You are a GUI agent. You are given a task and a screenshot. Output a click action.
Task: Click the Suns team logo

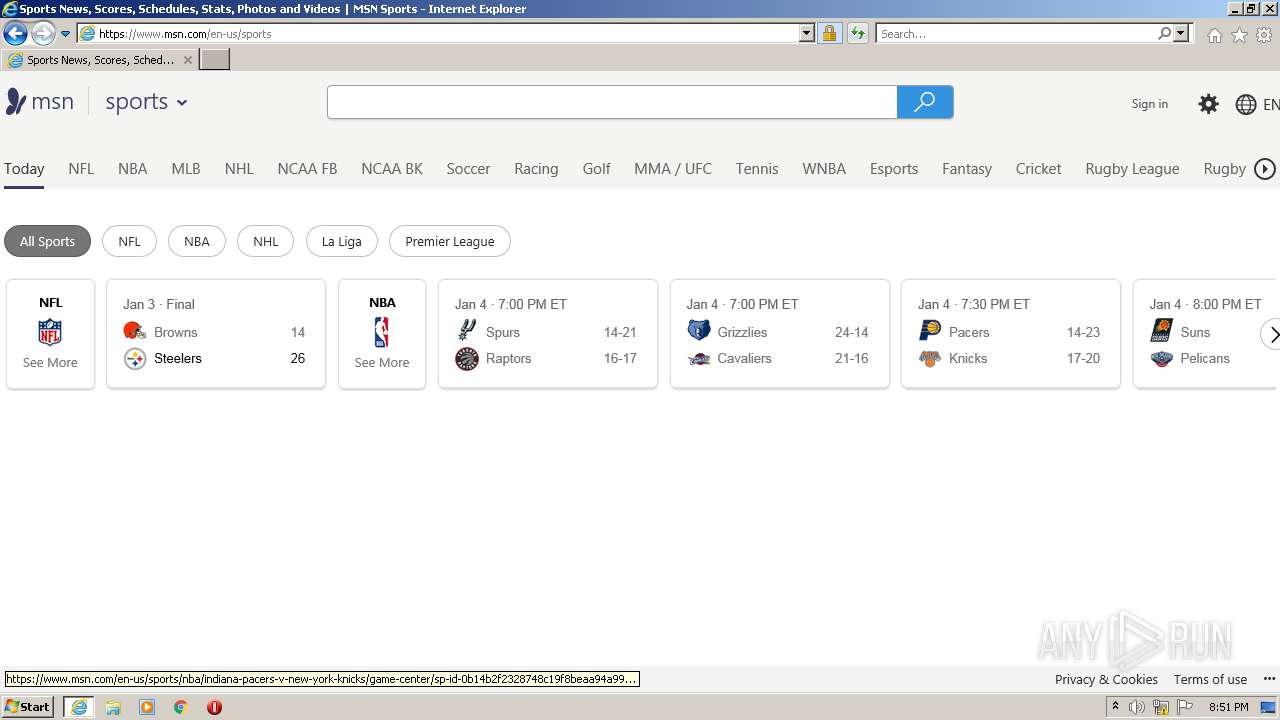pyautogui.click(x=1161, y=331)
